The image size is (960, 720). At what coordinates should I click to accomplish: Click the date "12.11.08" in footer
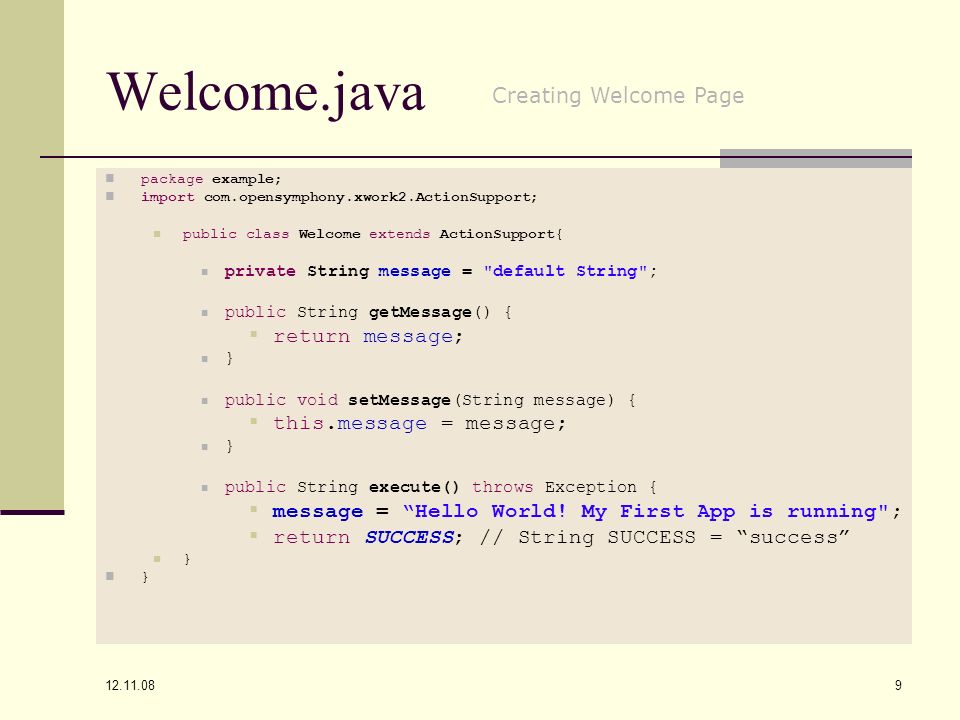[130, 686]
